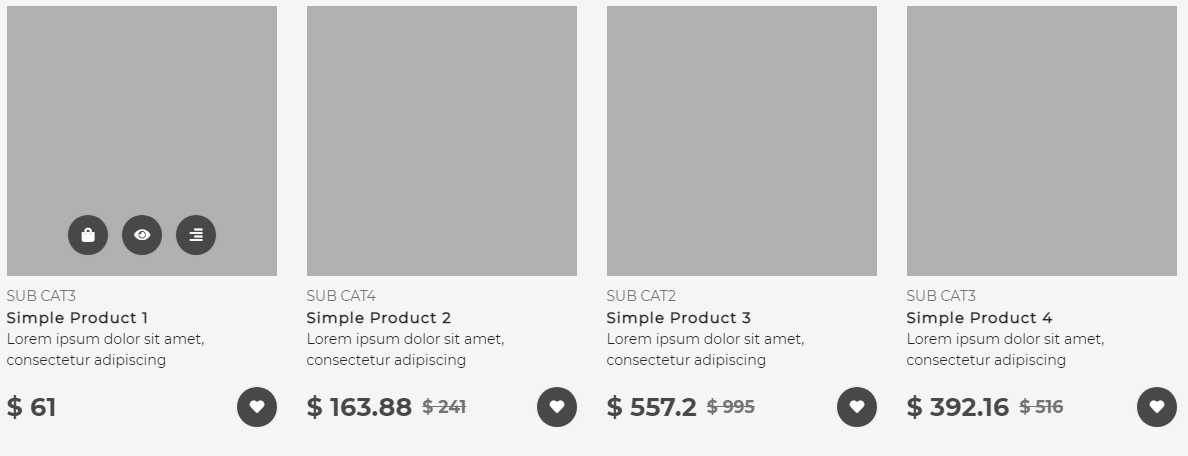Add Simple Product 1 to wishlist heart

[257, 407]
